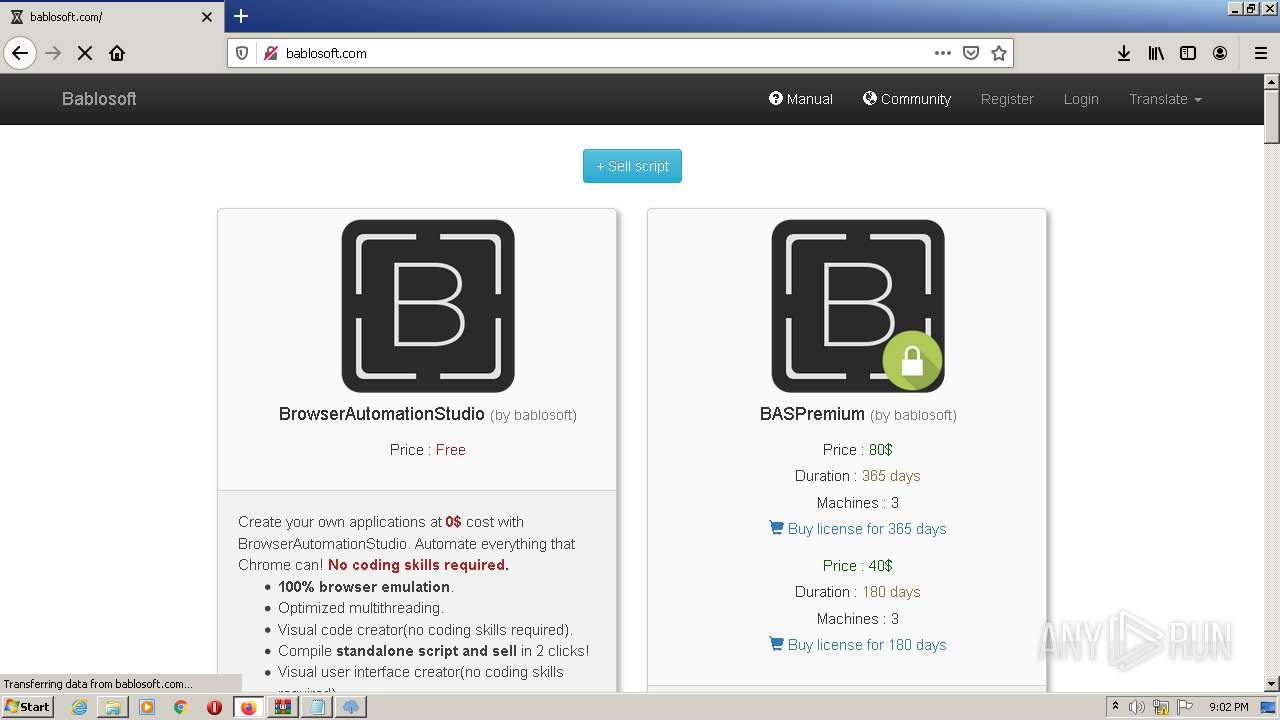Image resolution: width=1280 pixels, height=720 pixels.
Task: Click the + Sell script button
Action: point(632,166)
